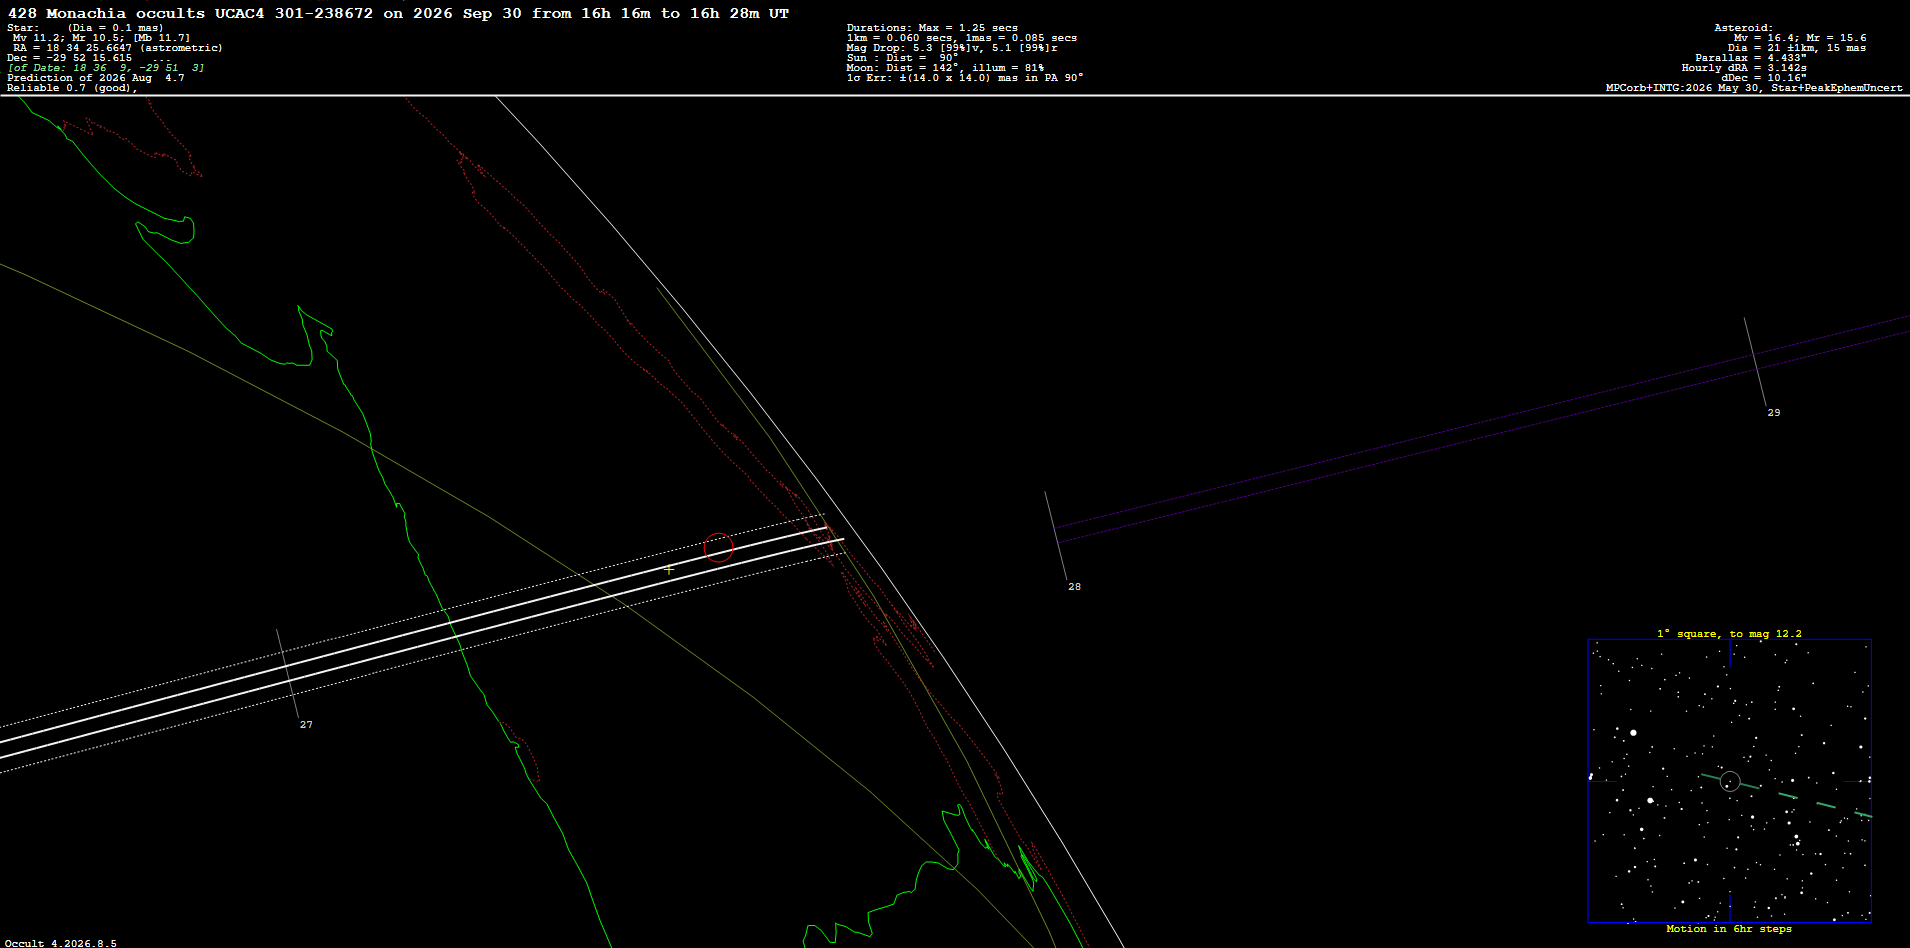Click the circled target star in finder chart

pyautogui.click(x=1730, y=782)
